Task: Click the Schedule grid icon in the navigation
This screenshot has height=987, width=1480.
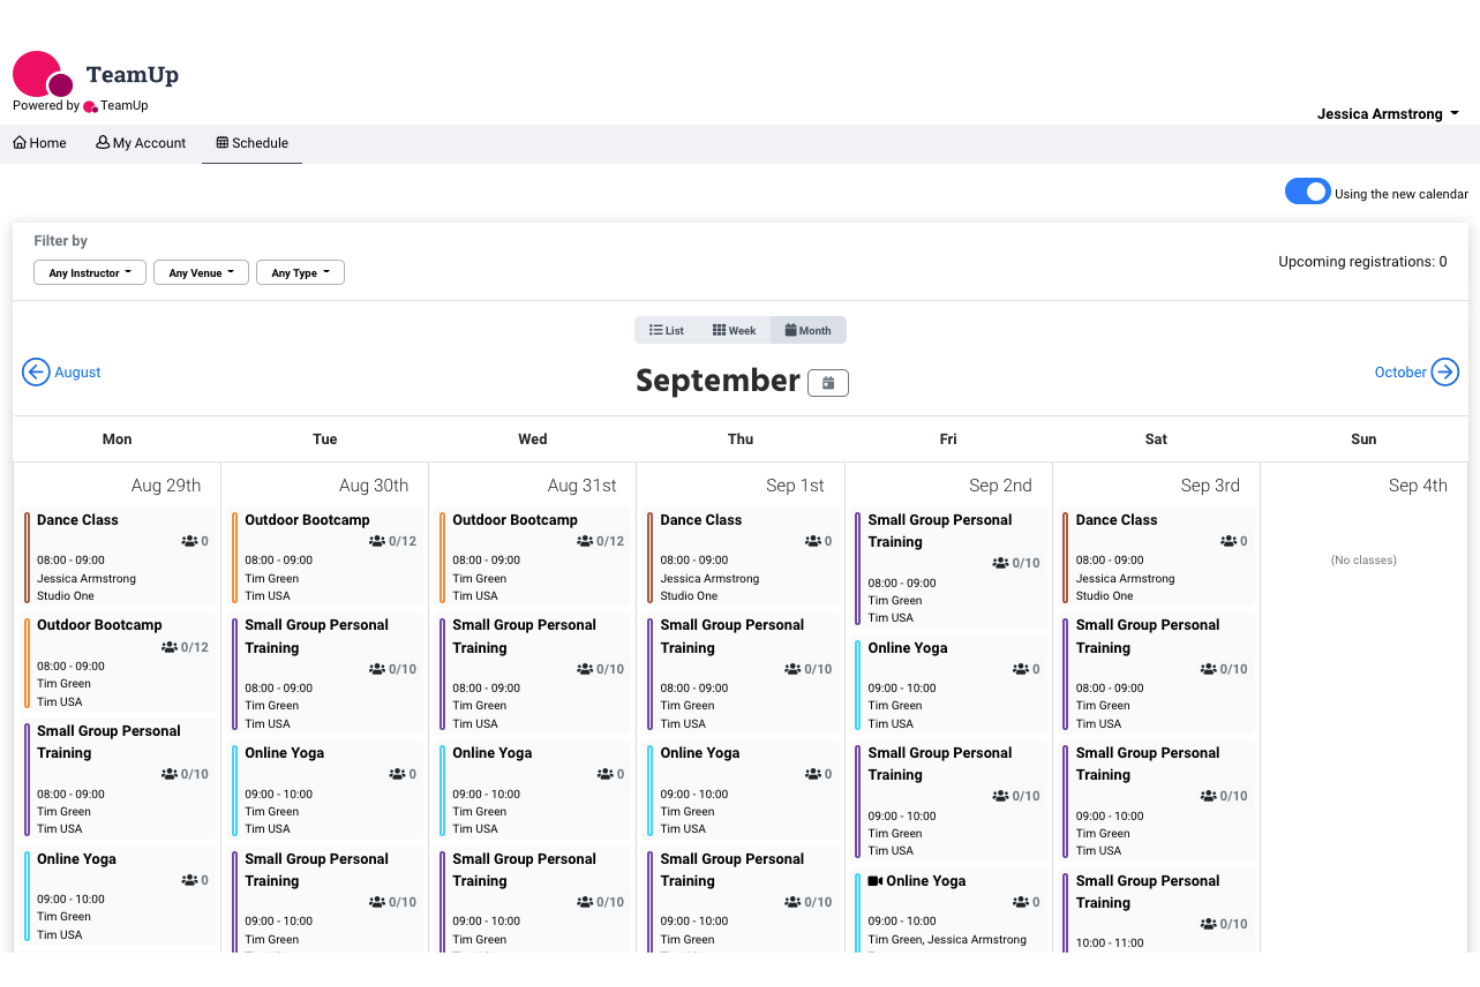Action: pyautogui.click(x=222, y=143)
